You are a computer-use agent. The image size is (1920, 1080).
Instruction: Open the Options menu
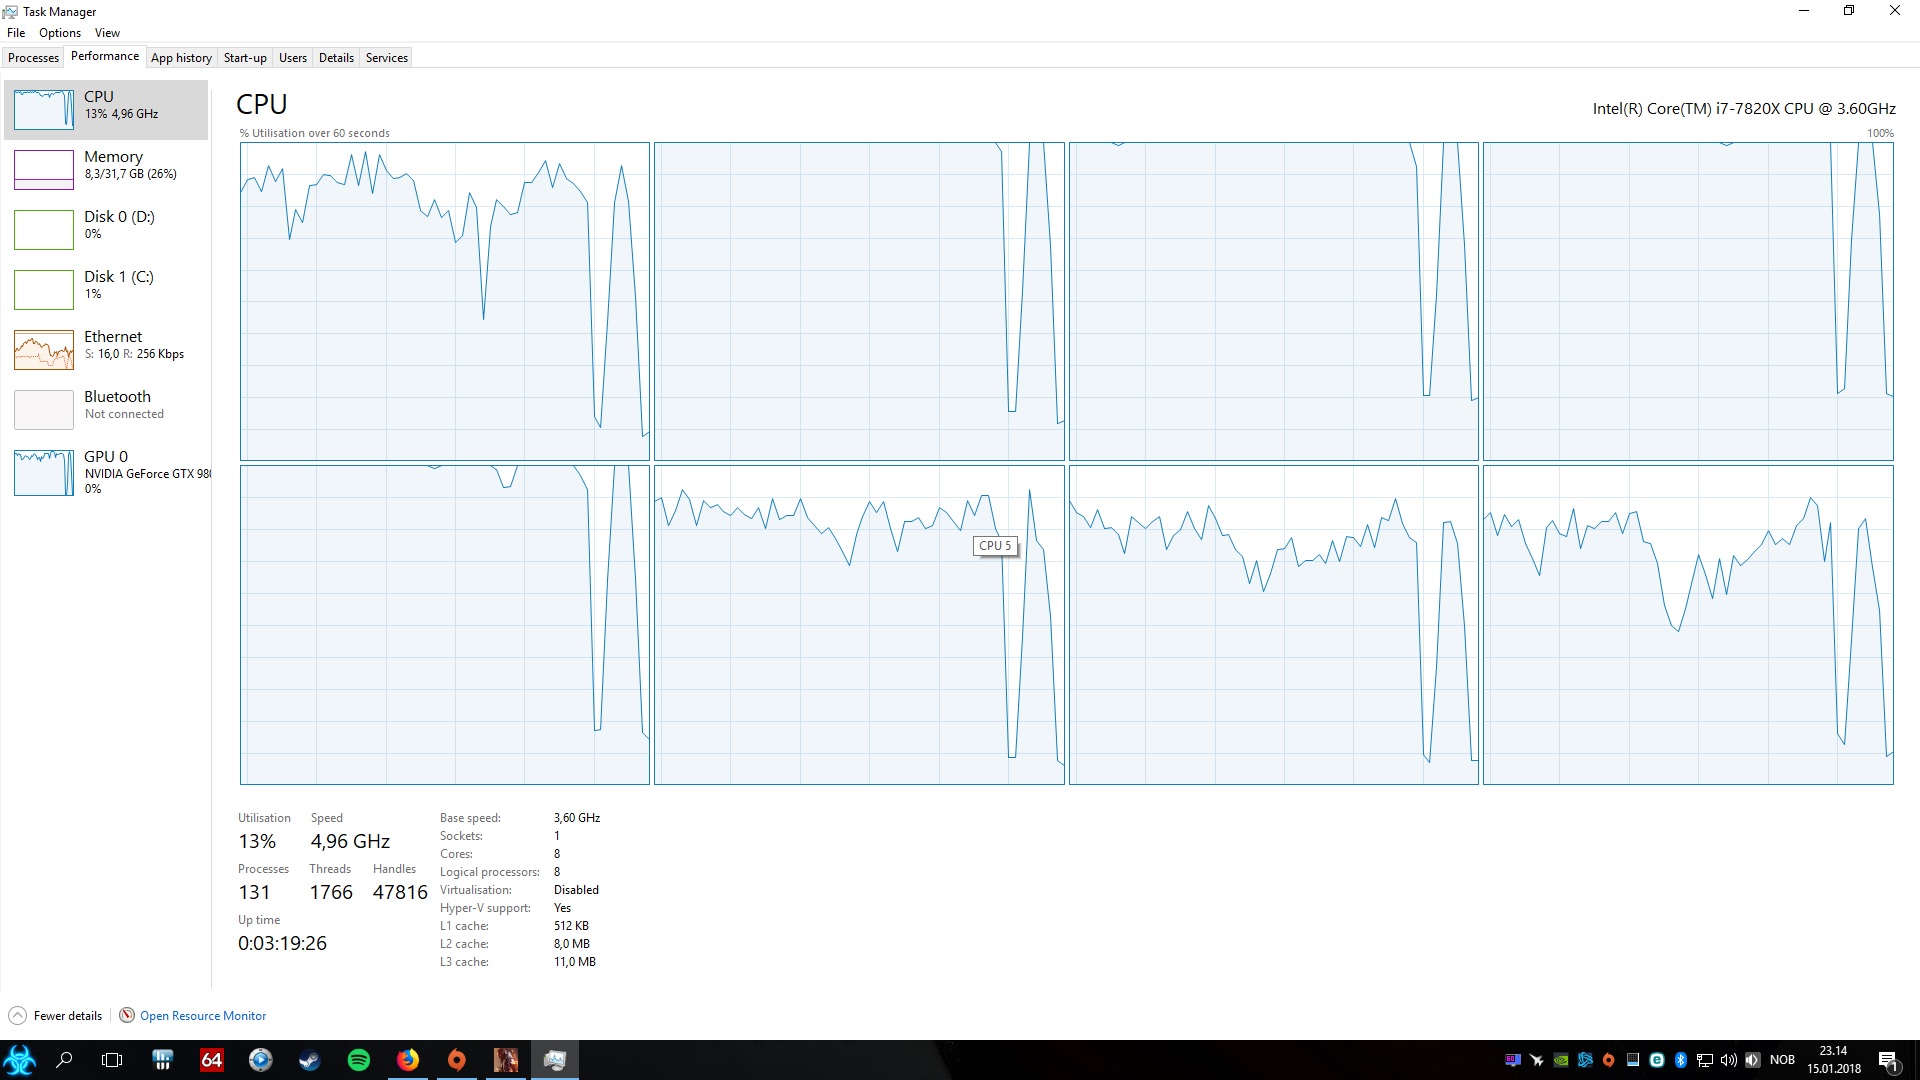60,33
